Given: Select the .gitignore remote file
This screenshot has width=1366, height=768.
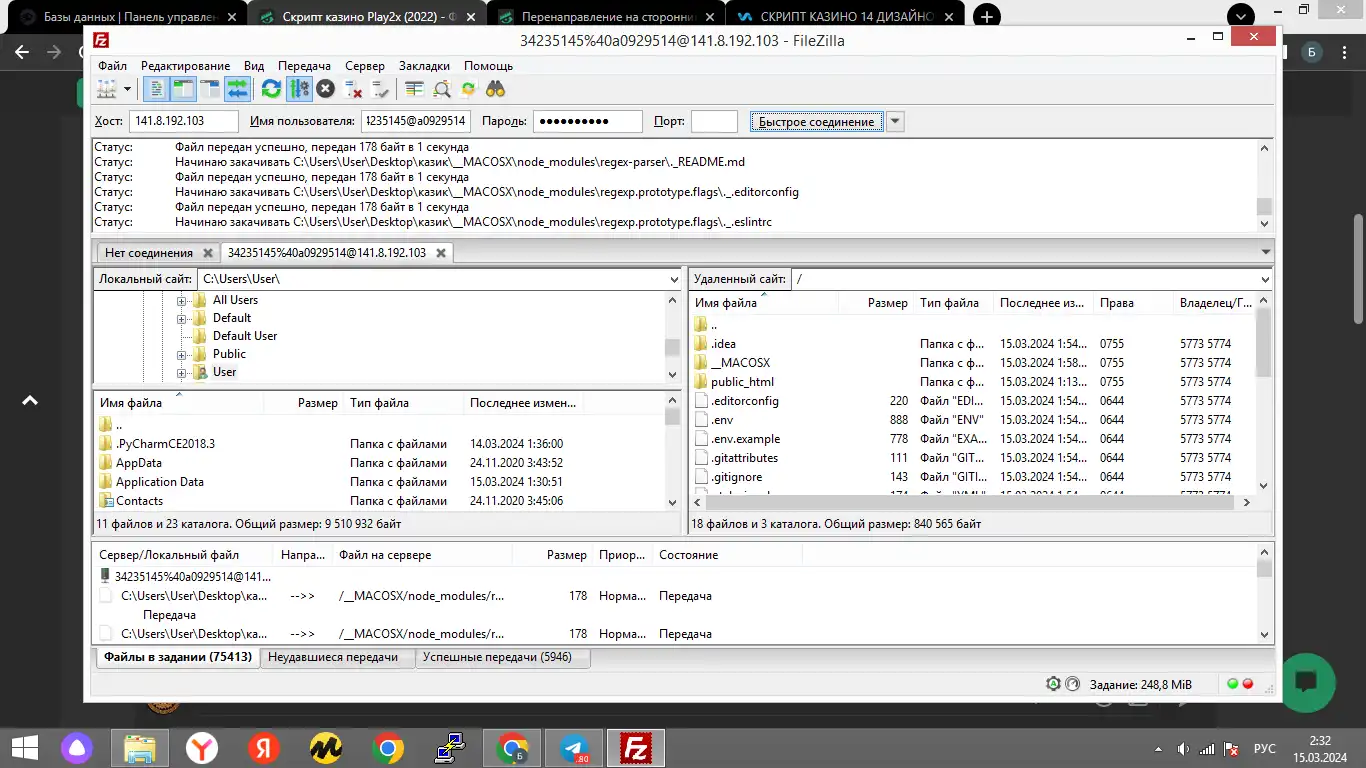Looking at the screenshot, I should 736,477.
